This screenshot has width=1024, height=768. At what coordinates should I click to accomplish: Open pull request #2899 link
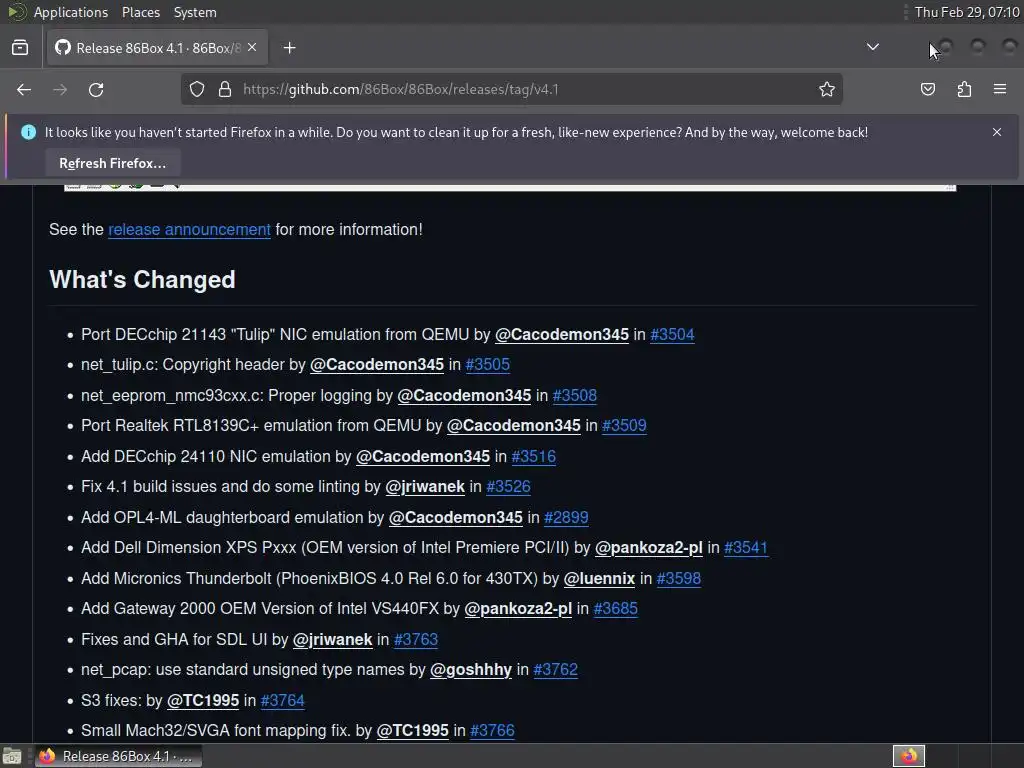tap(566, 517)
